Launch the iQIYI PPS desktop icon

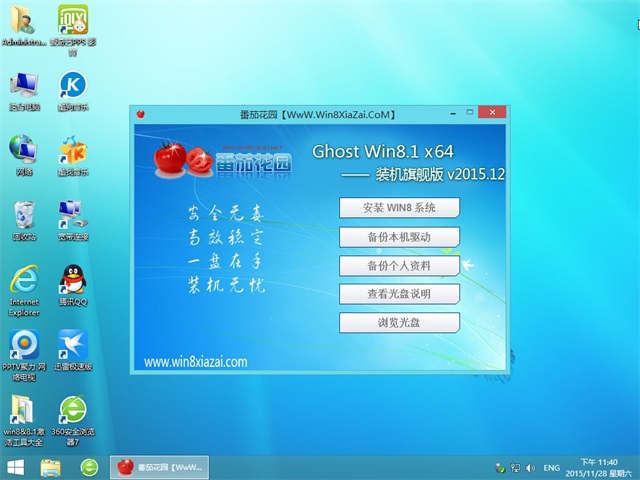[73, 24]
